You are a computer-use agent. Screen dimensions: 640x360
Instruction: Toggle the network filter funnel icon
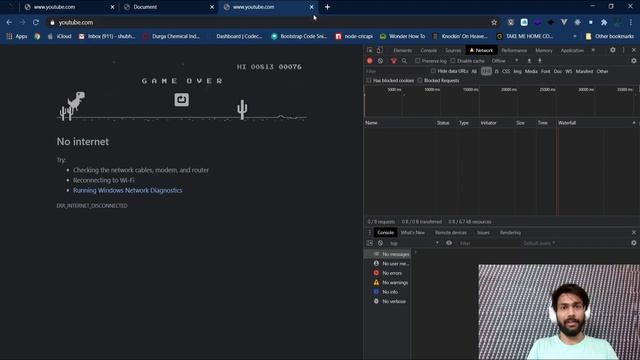(393, 61)
